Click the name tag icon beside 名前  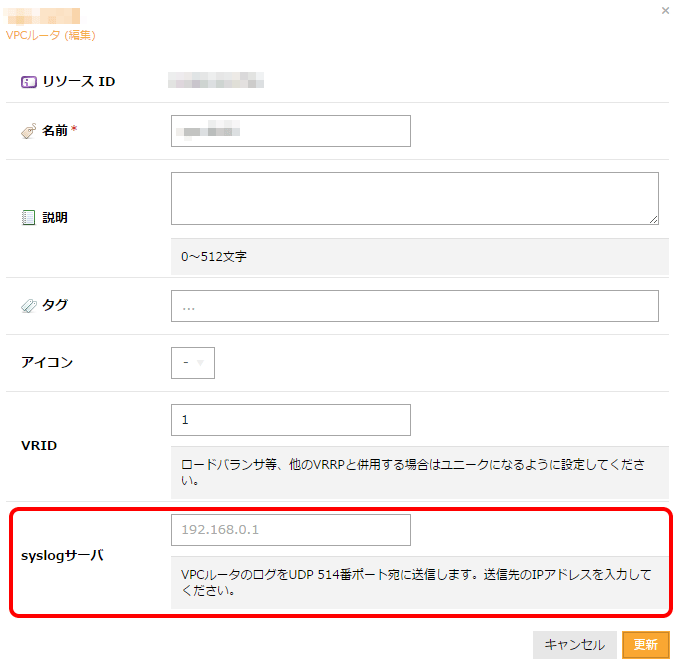point(29,131)
